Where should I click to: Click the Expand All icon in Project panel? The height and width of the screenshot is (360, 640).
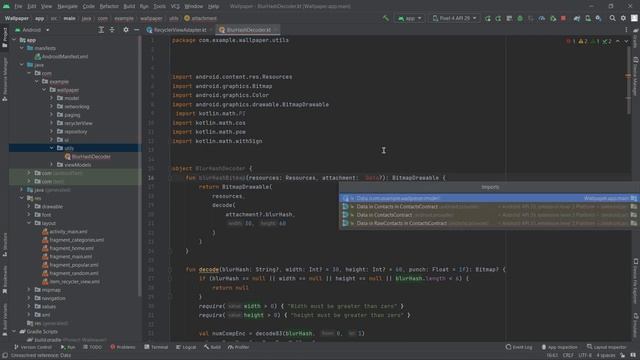point(101,30)
